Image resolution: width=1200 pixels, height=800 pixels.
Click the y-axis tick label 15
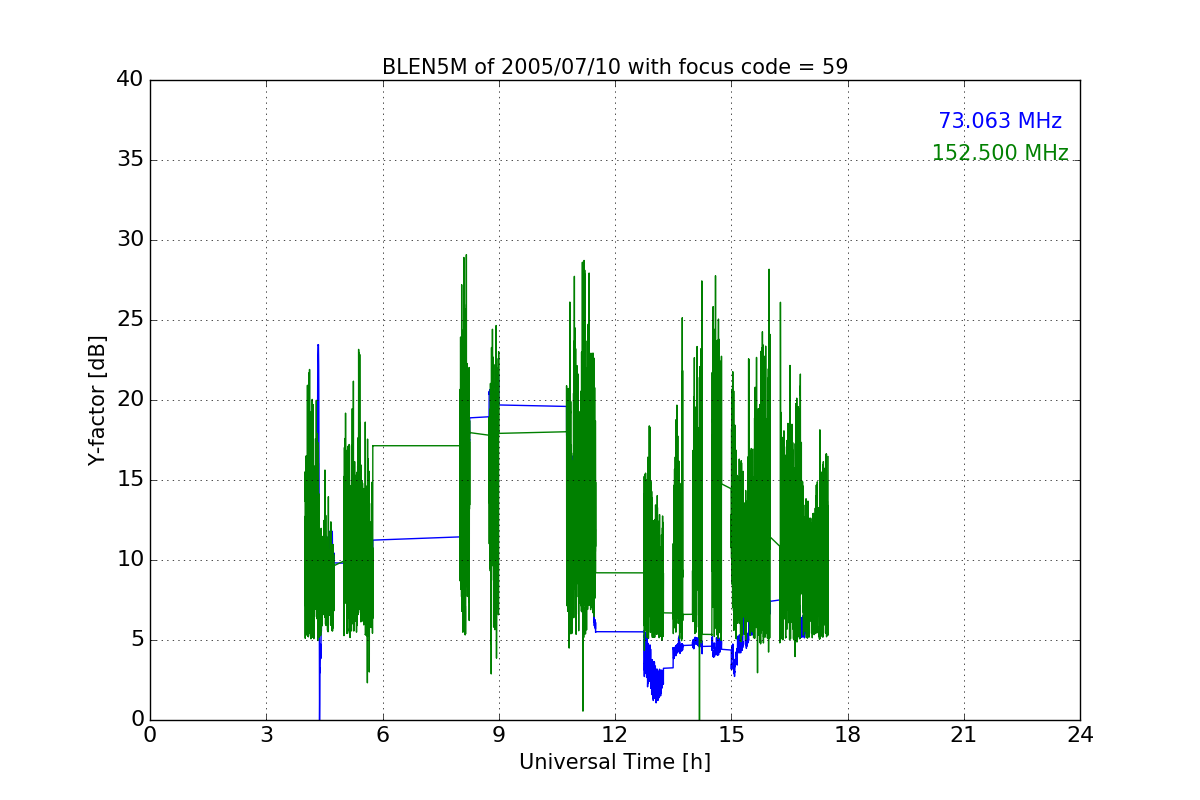pos(130,480)
